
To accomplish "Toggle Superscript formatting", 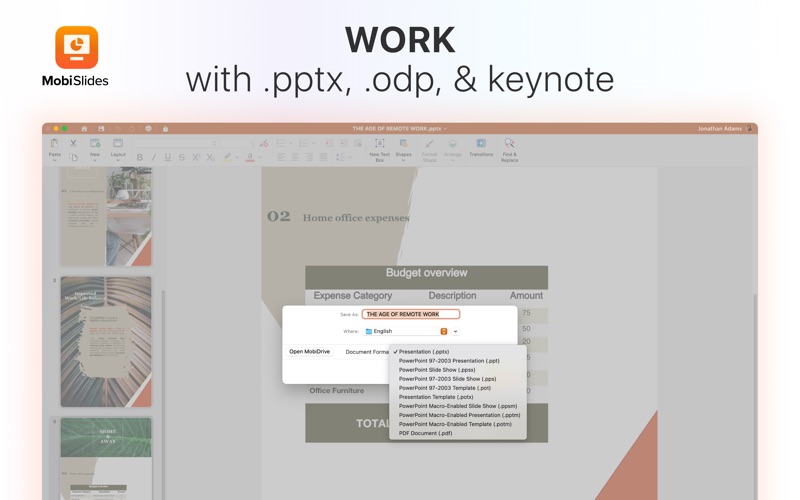I will pyautogui.click(x=196, y=158).
